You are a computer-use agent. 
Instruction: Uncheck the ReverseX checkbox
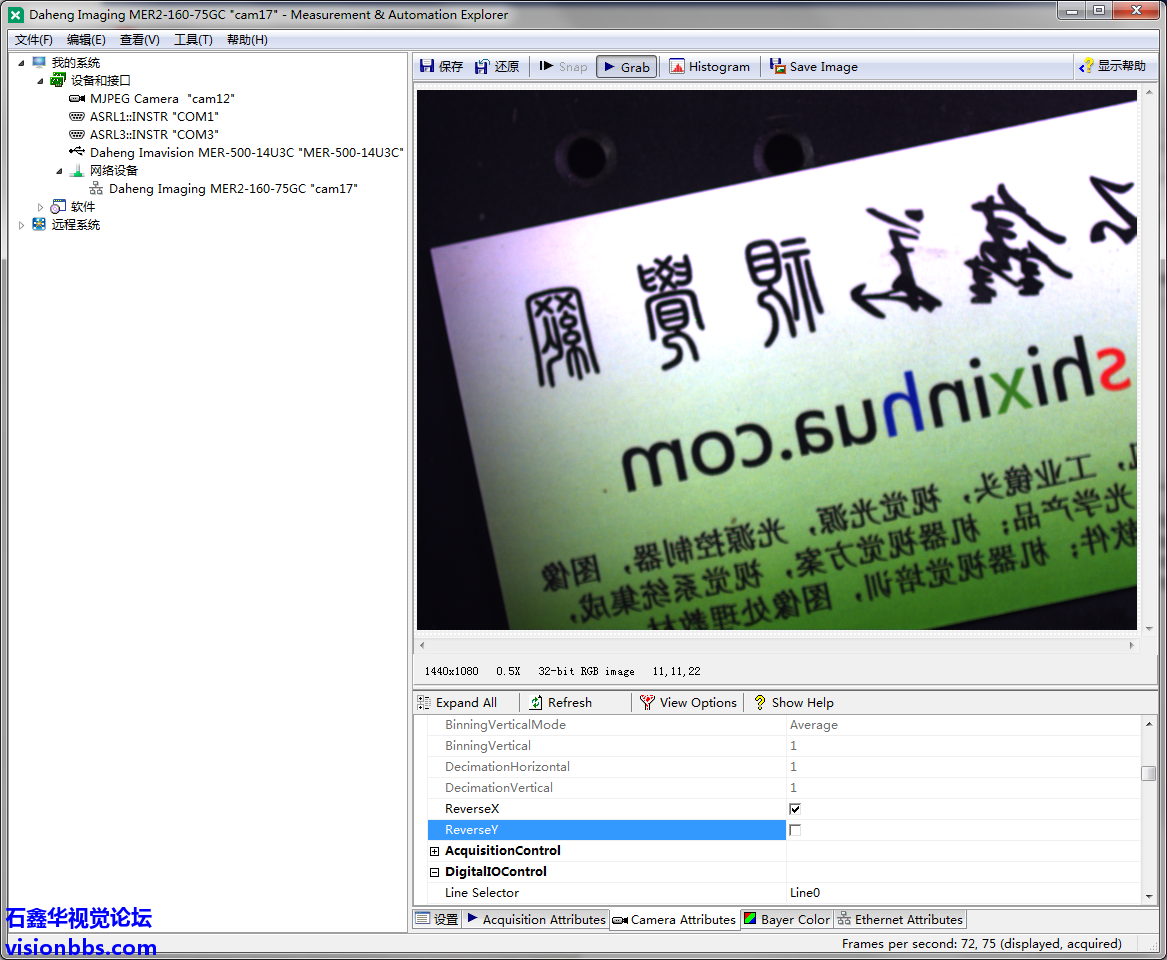795,809
